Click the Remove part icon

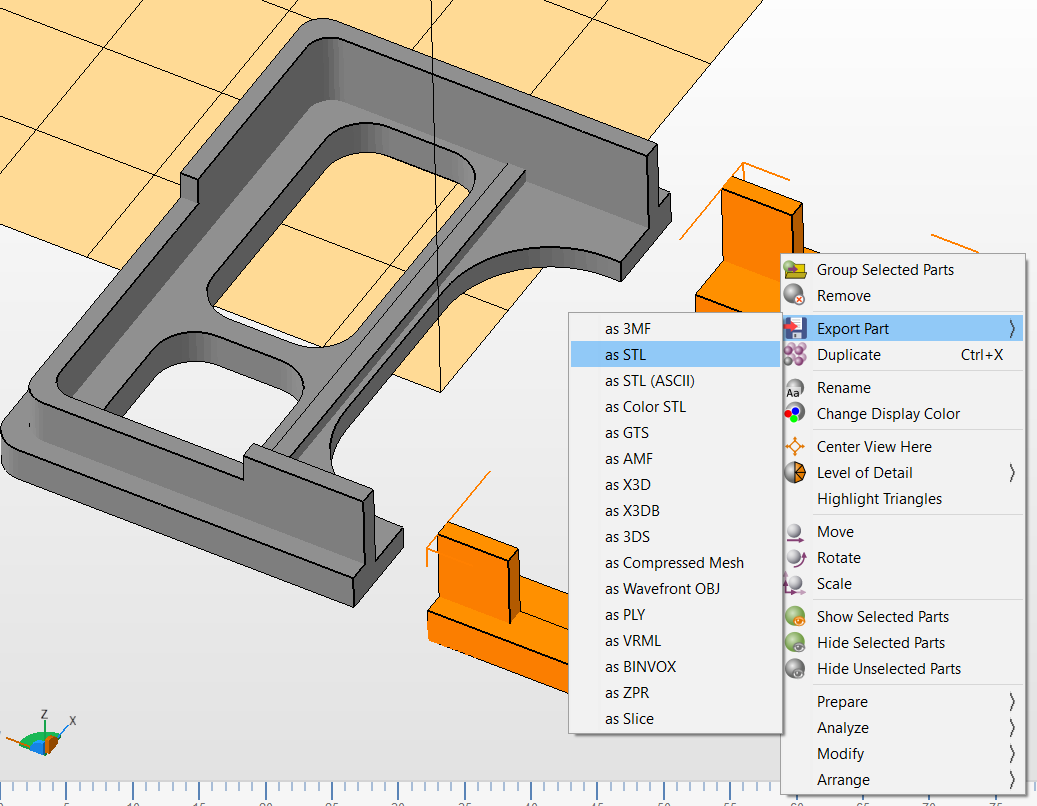(795, 296)
